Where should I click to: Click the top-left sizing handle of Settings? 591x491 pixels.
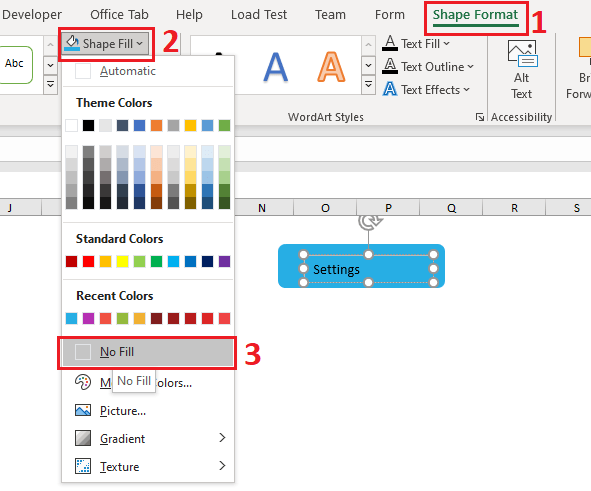click(x=303, y=255)
